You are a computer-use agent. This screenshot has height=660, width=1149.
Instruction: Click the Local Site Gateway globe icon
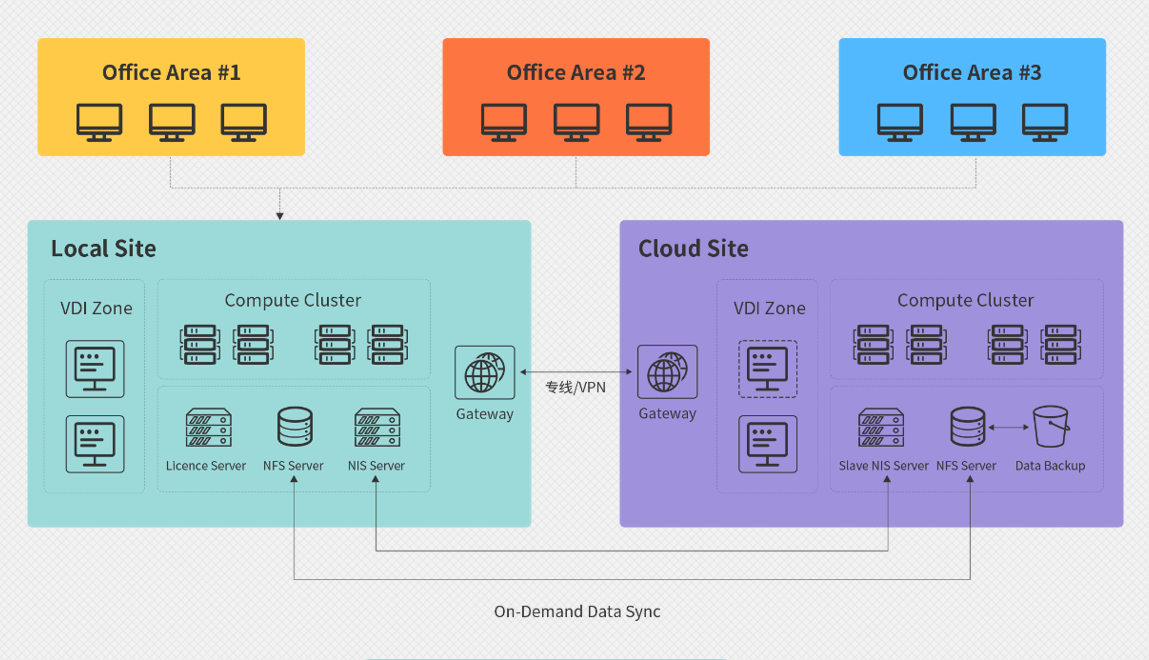484,372
